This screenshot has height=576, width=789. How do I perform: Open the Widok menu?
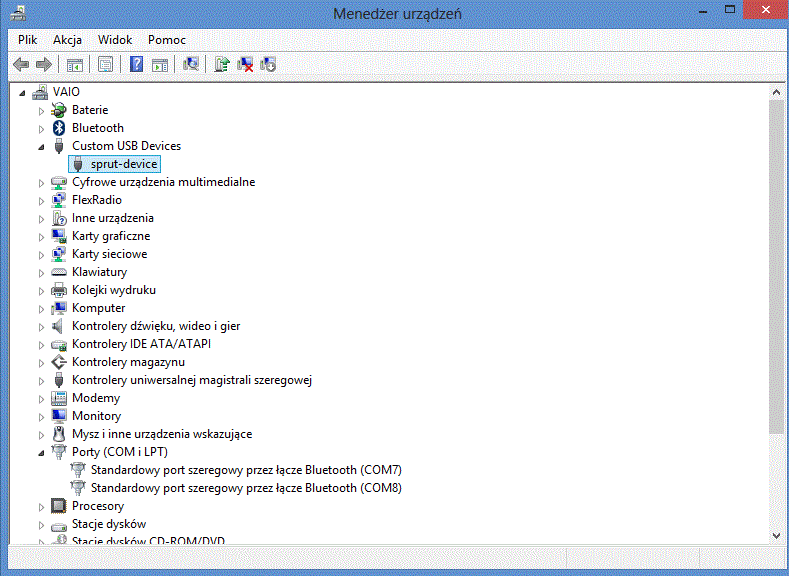(x=115, y=40)
